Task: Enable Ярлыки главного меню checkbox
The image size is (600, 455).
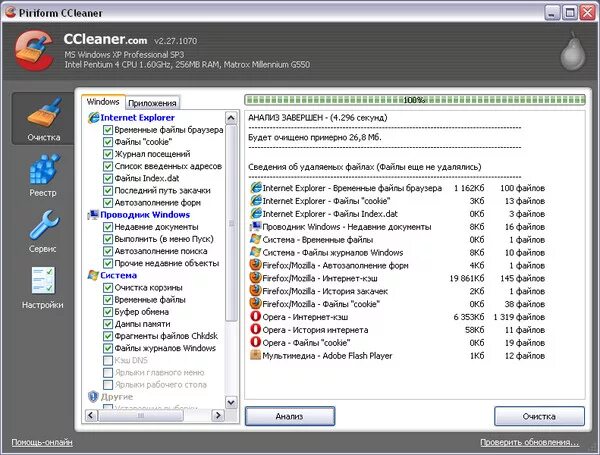Action: tap(108, 373)
